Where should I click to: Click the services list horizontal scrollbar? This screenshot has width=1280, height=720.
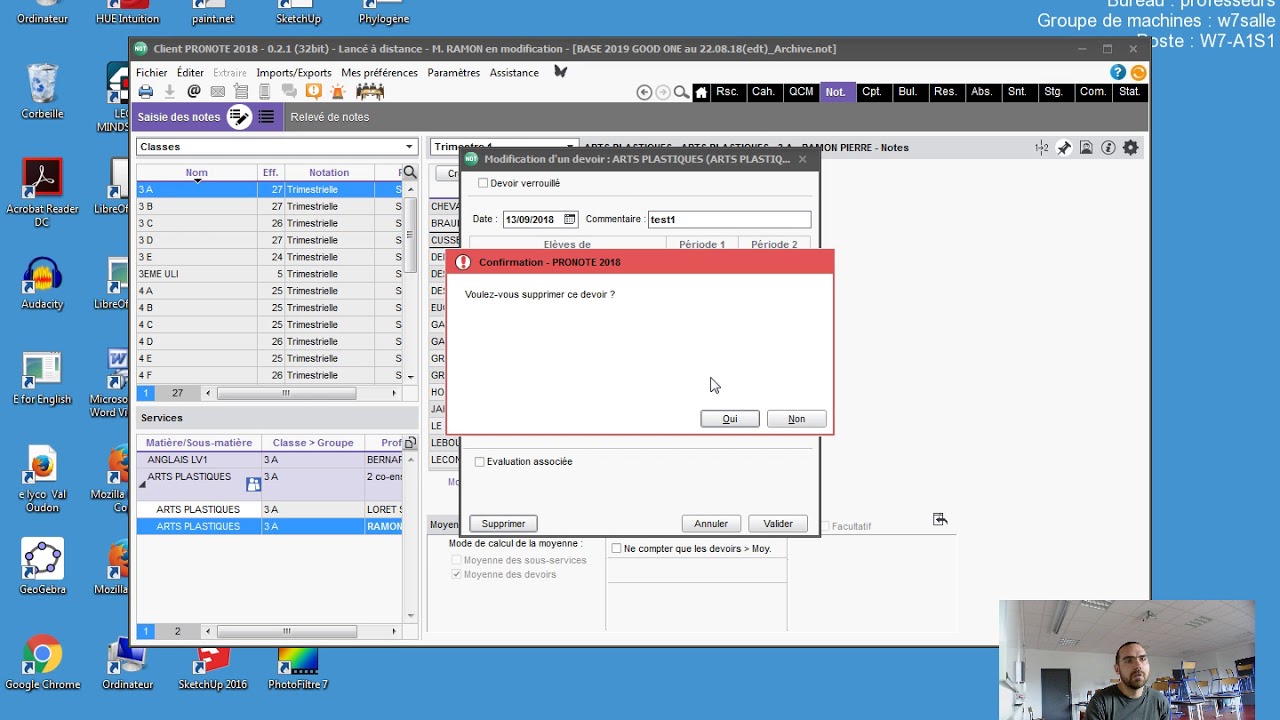[x=286, y=631]
